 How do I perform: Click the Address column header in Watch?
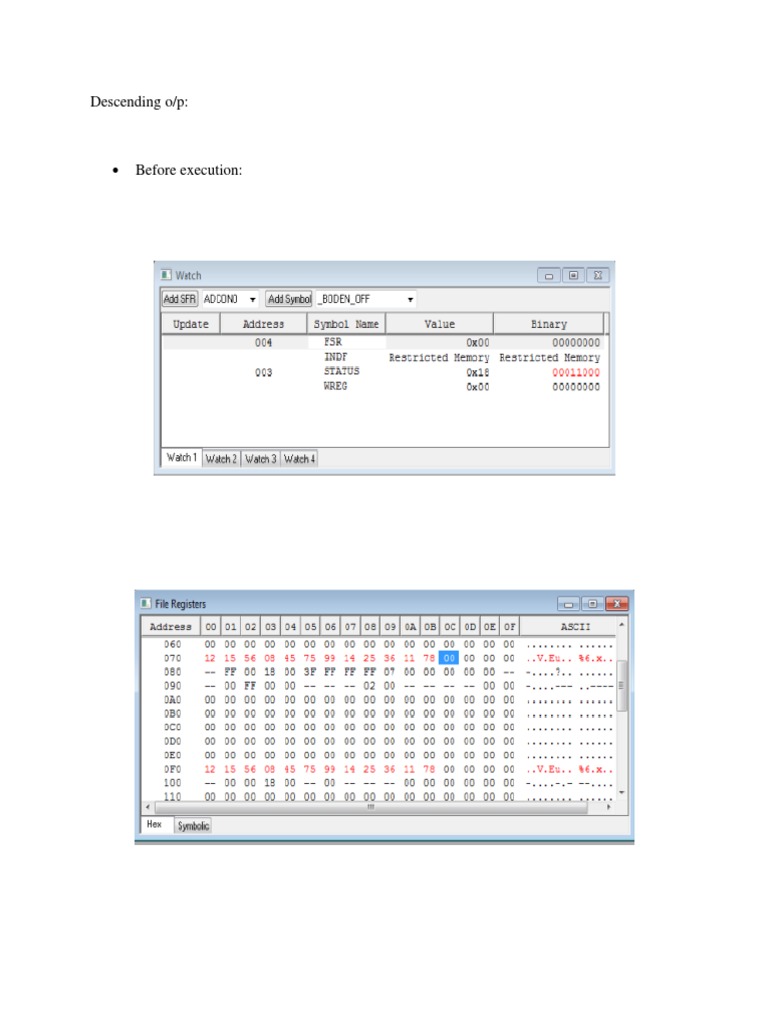[x=263, y=324]
